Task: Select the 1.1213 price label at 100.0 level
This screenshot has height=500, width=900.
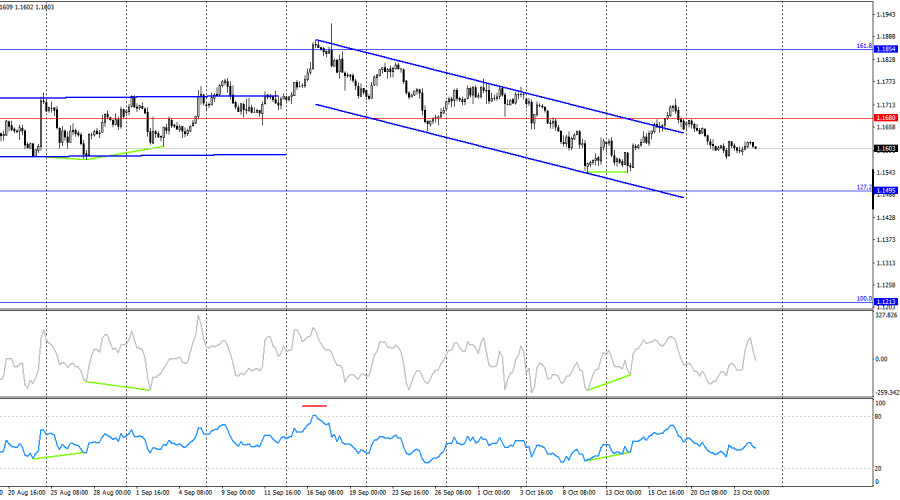Action: coord(885,301)
